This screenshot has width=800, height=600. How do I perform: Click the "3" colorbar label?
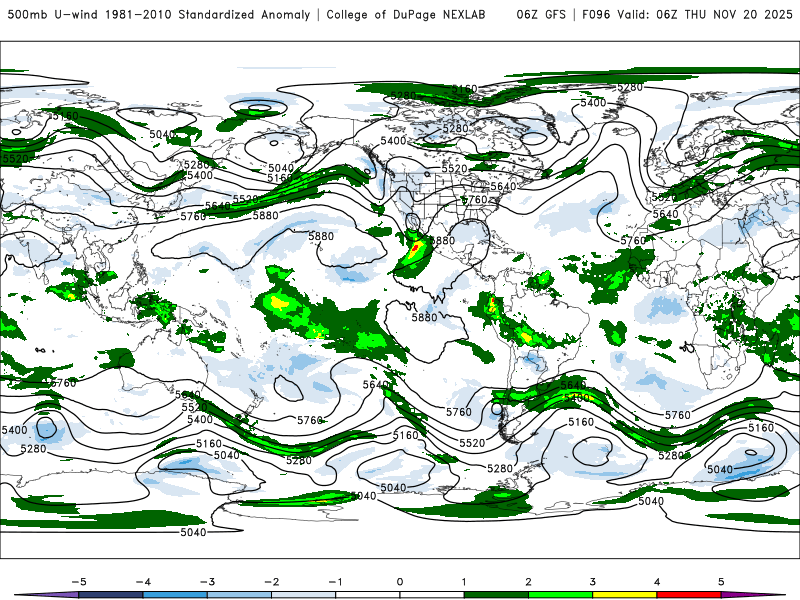pos(593,582)
